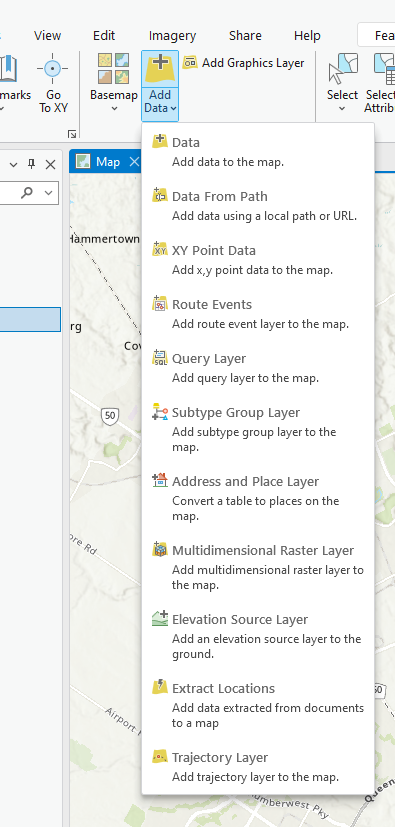Open Contents pane options chevron
The width and height of the screenshot is (395, 827).
14,165
